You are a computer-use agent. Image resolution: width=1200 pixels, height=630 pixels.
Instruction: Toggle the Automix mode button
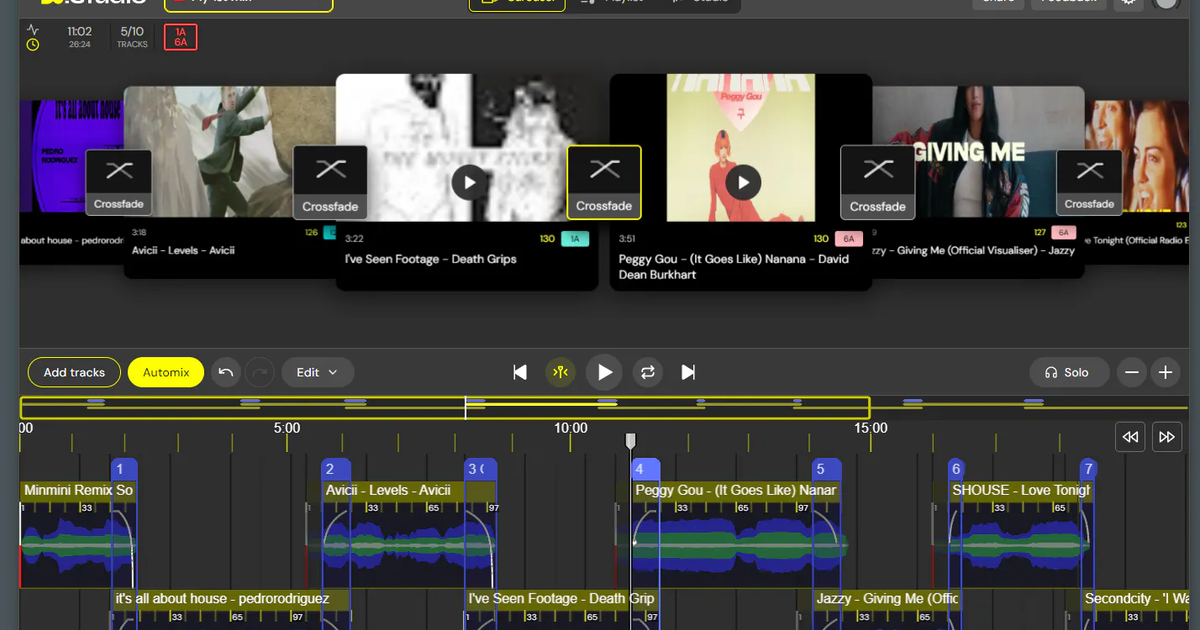[165, 372]
